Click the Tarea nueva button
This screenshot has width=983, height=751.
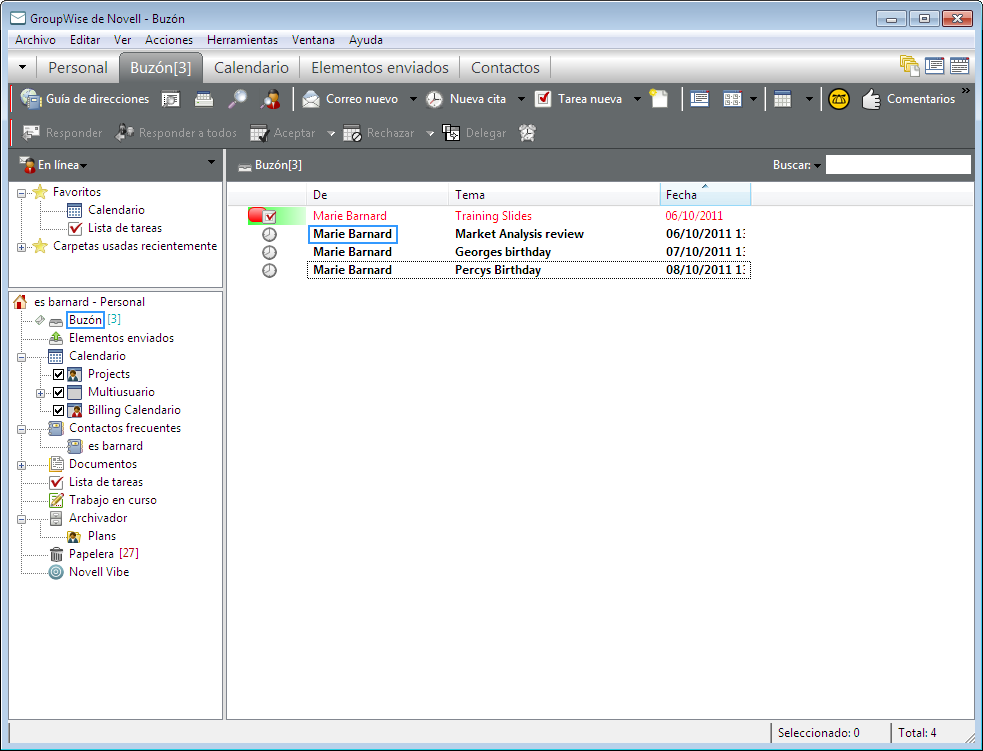point(579,99)
